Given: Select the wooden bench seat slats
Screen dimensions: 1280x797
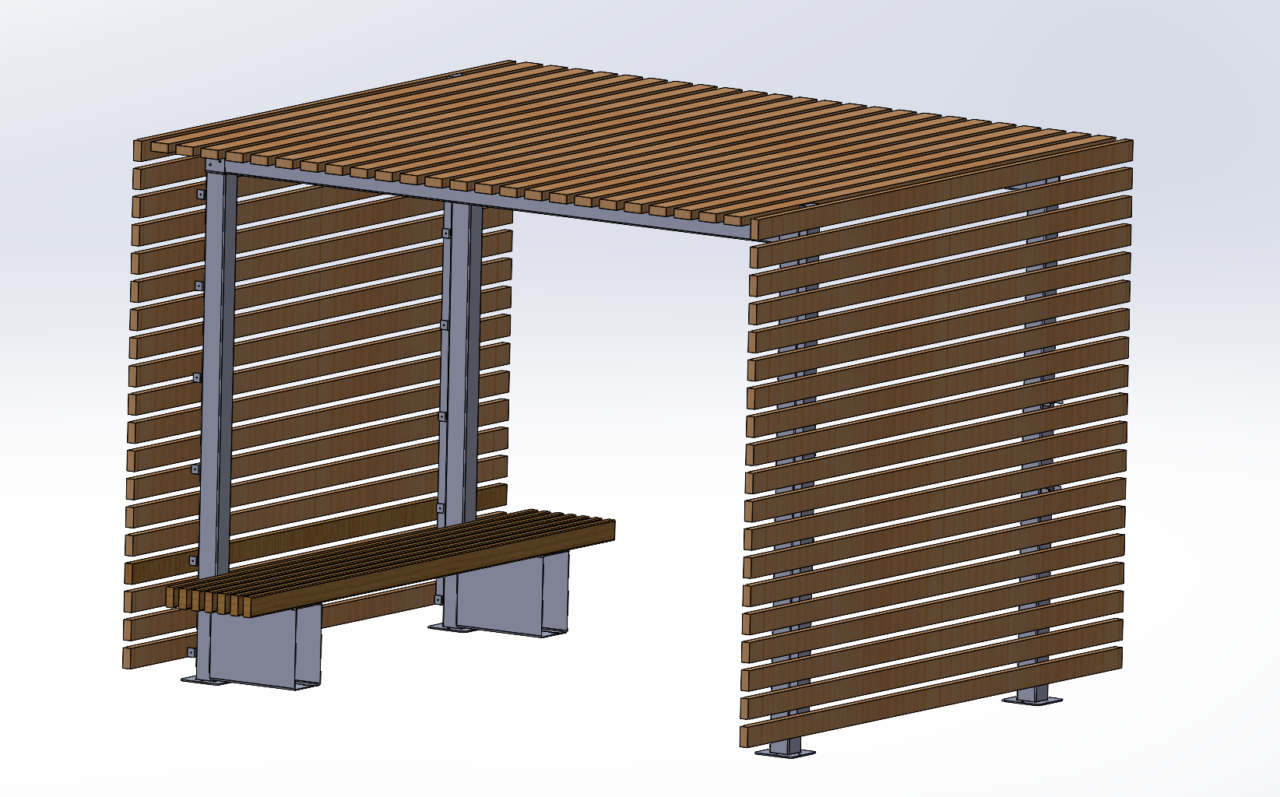Looking at the screenshot, I should point(392,562).
